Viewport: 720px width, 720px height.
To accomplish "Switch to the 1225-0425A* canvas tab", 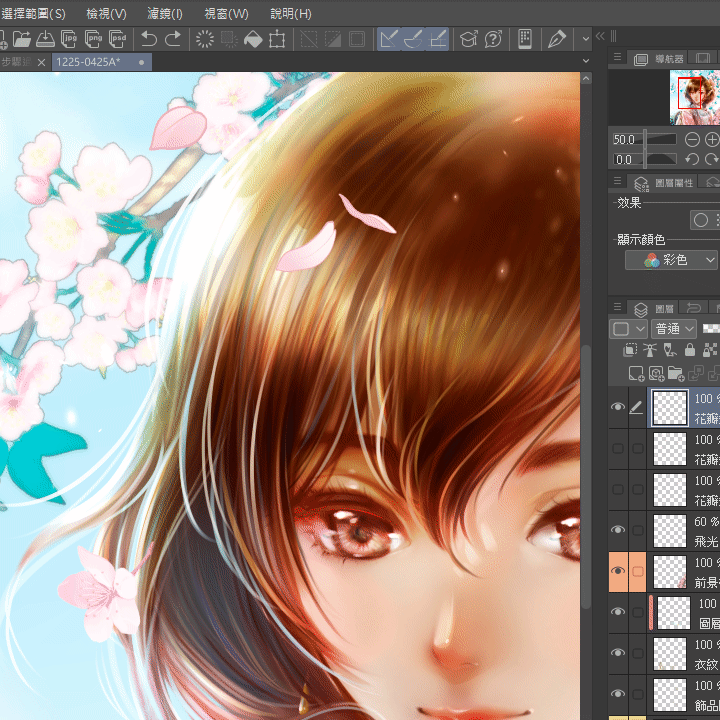I will coord(101,62).
